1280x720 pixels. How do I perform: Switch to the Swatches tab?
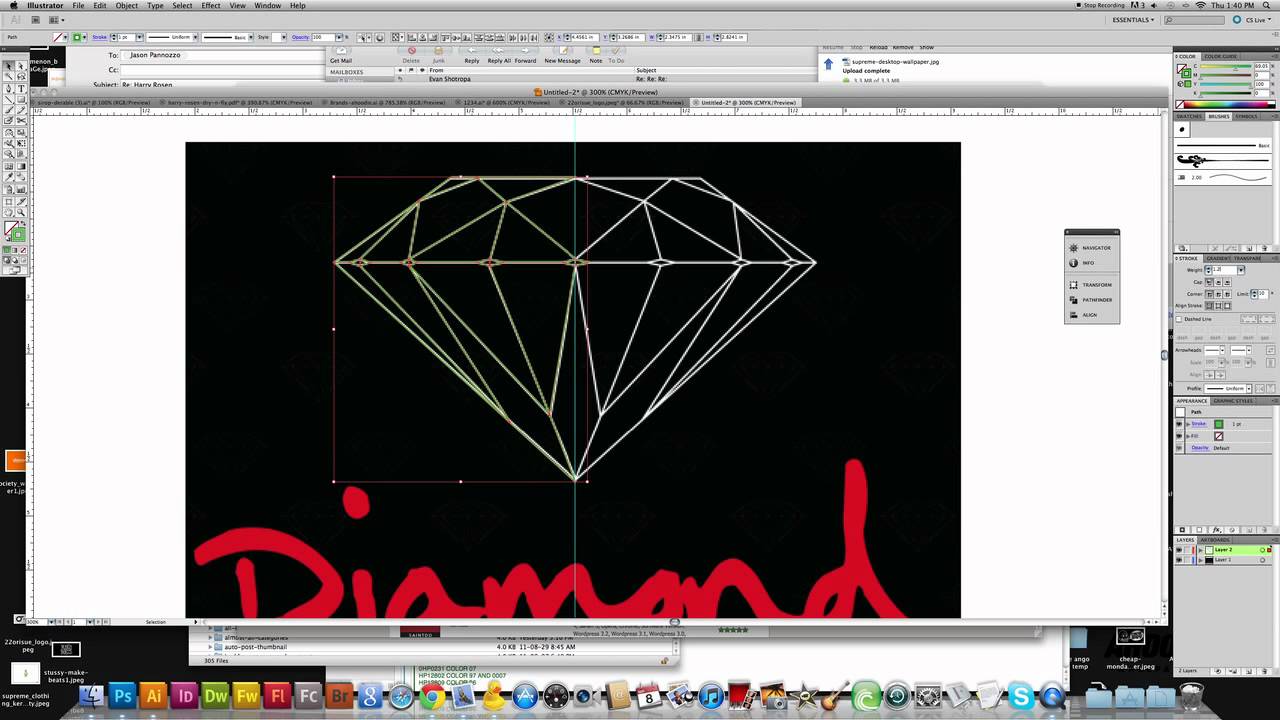pyautogui.click(x=1189, y=116)
